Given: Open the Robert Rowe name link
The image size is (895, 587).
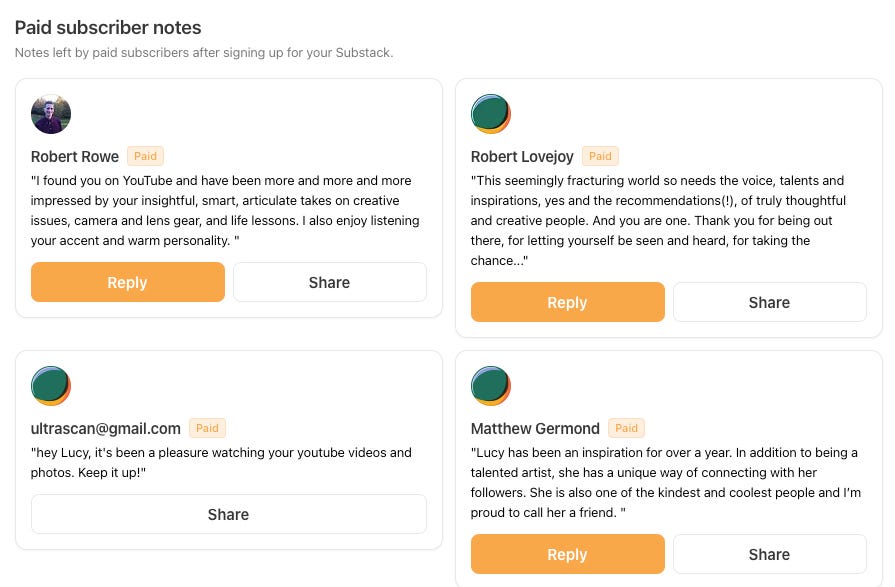Looking at the screenshot, I should (75, 156).
